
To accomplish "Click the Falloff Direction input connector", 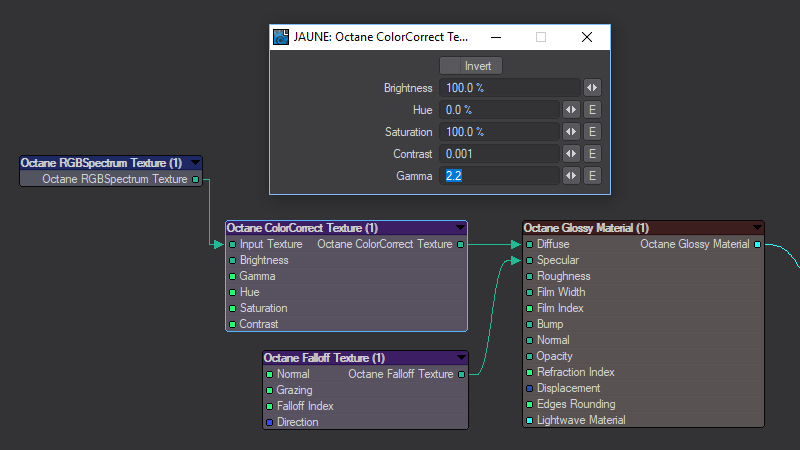I will [269, 422].
